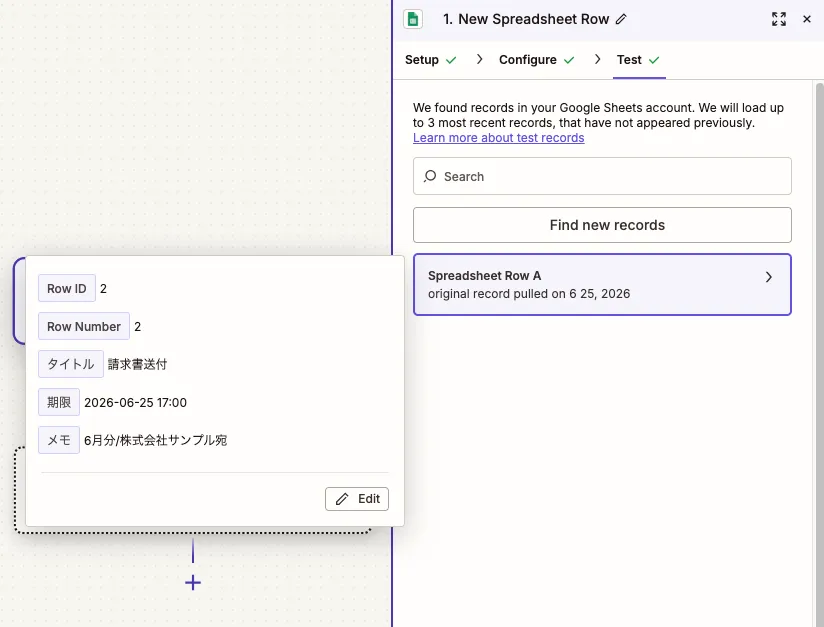824x627 pixels.
Task: Add a step with plus icon
Action: click(193, 582)
